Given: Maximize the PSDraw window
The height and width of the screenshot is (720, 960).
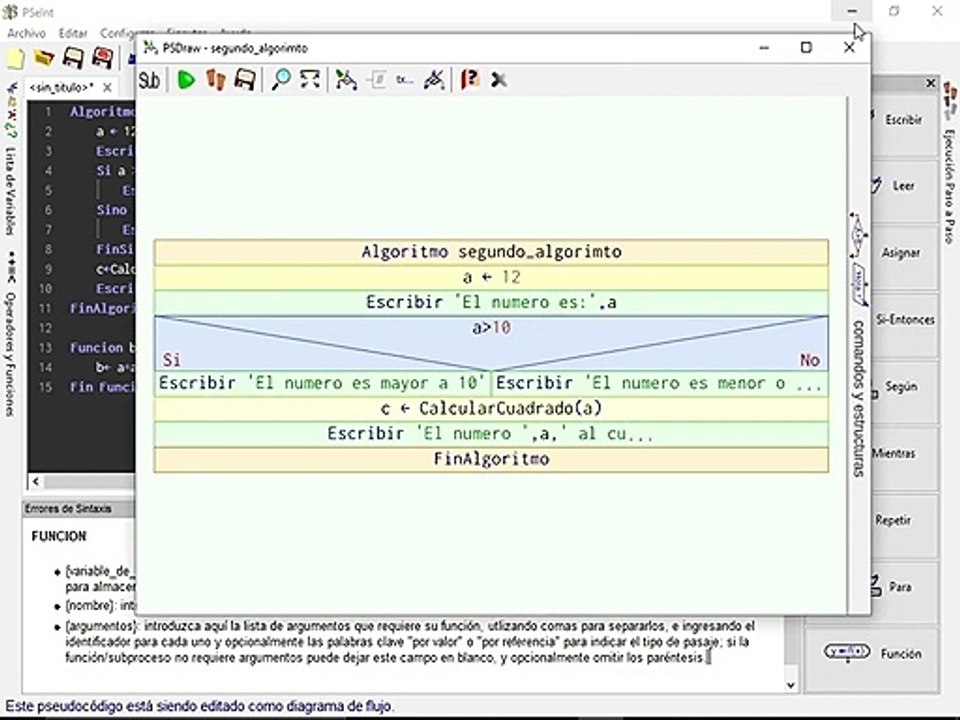Looking at the screenshot, I should coord(806,48).
